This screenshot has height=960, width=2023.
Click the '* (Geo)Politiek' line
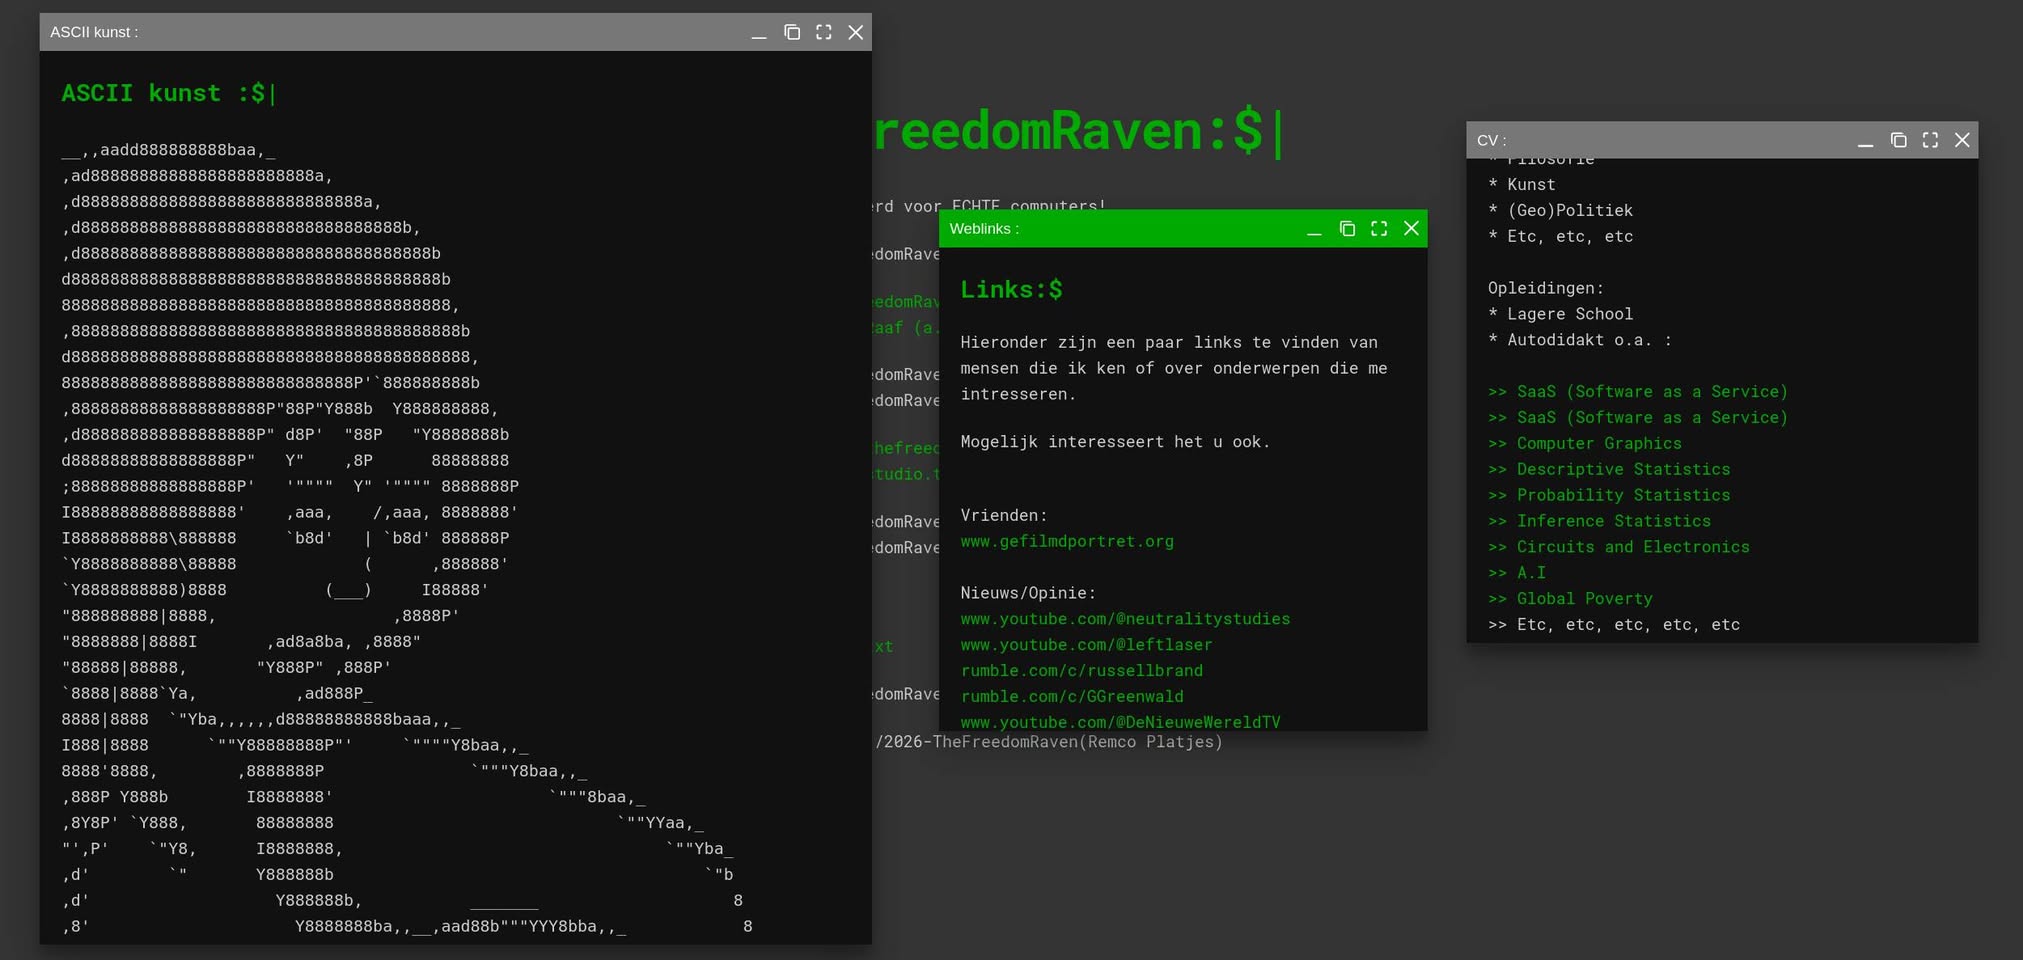click(1560, 211)
